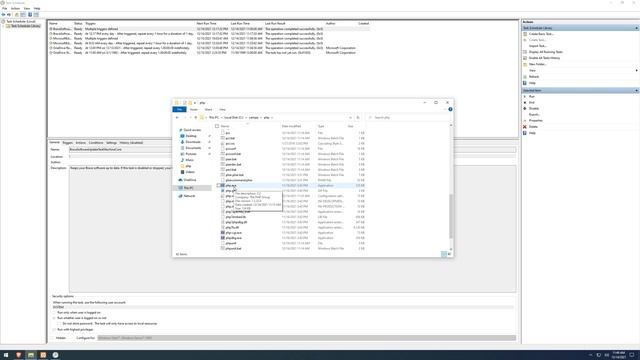
Task: Open Desktop in Explorer quick access
Action: [x=191, y=136]
